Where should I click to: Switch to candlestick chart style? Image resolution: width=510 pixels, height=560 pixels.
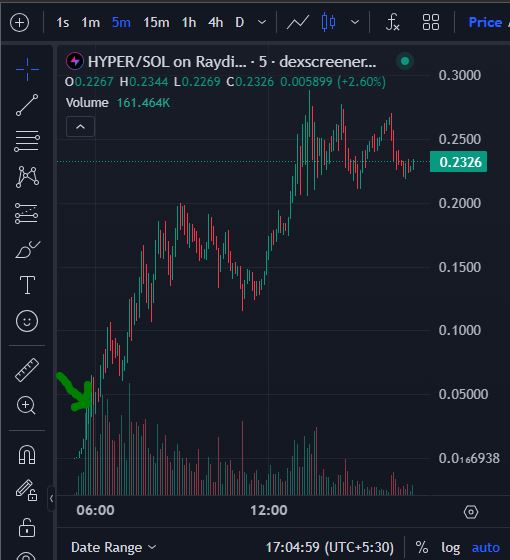(x=328, y=22)
